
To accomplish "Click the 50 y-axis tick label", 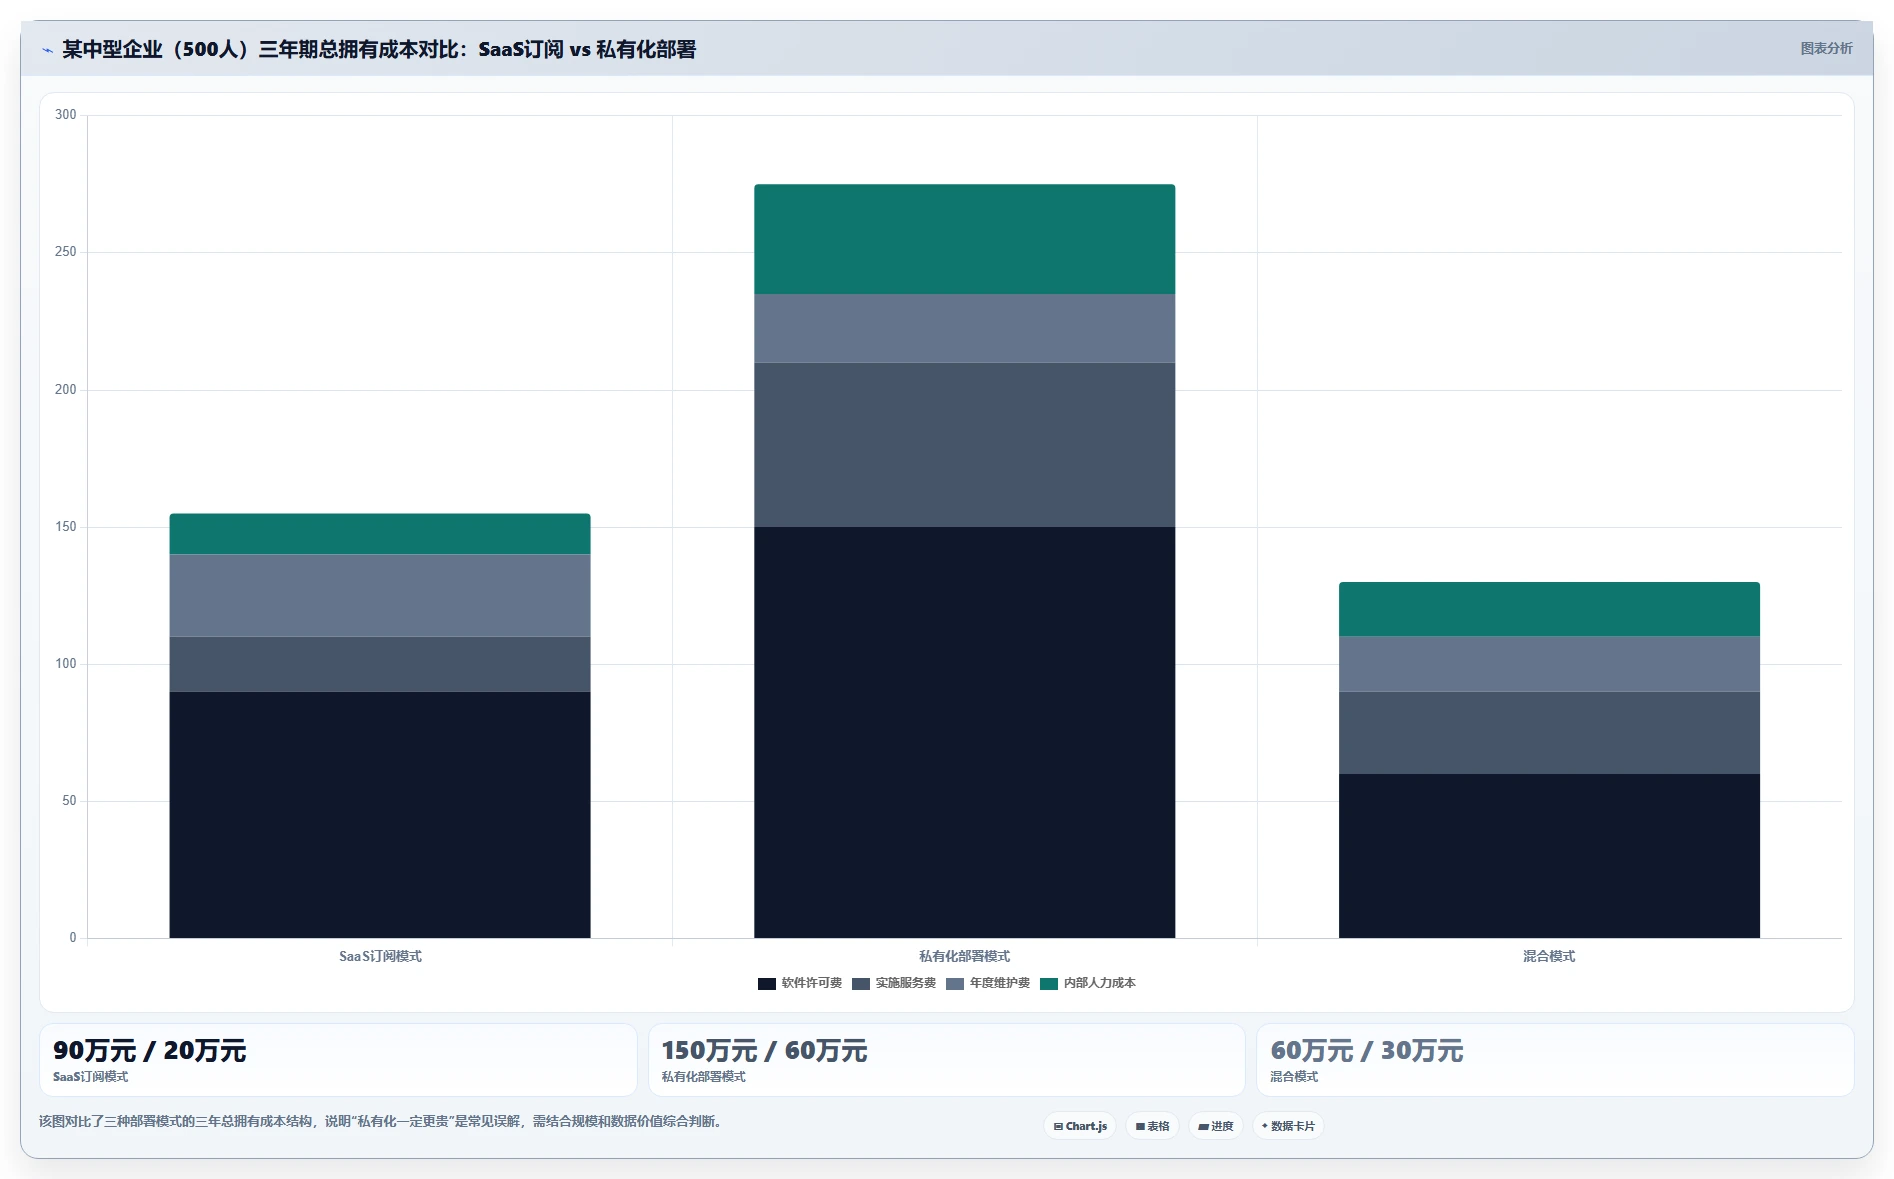I will point(69,801).
